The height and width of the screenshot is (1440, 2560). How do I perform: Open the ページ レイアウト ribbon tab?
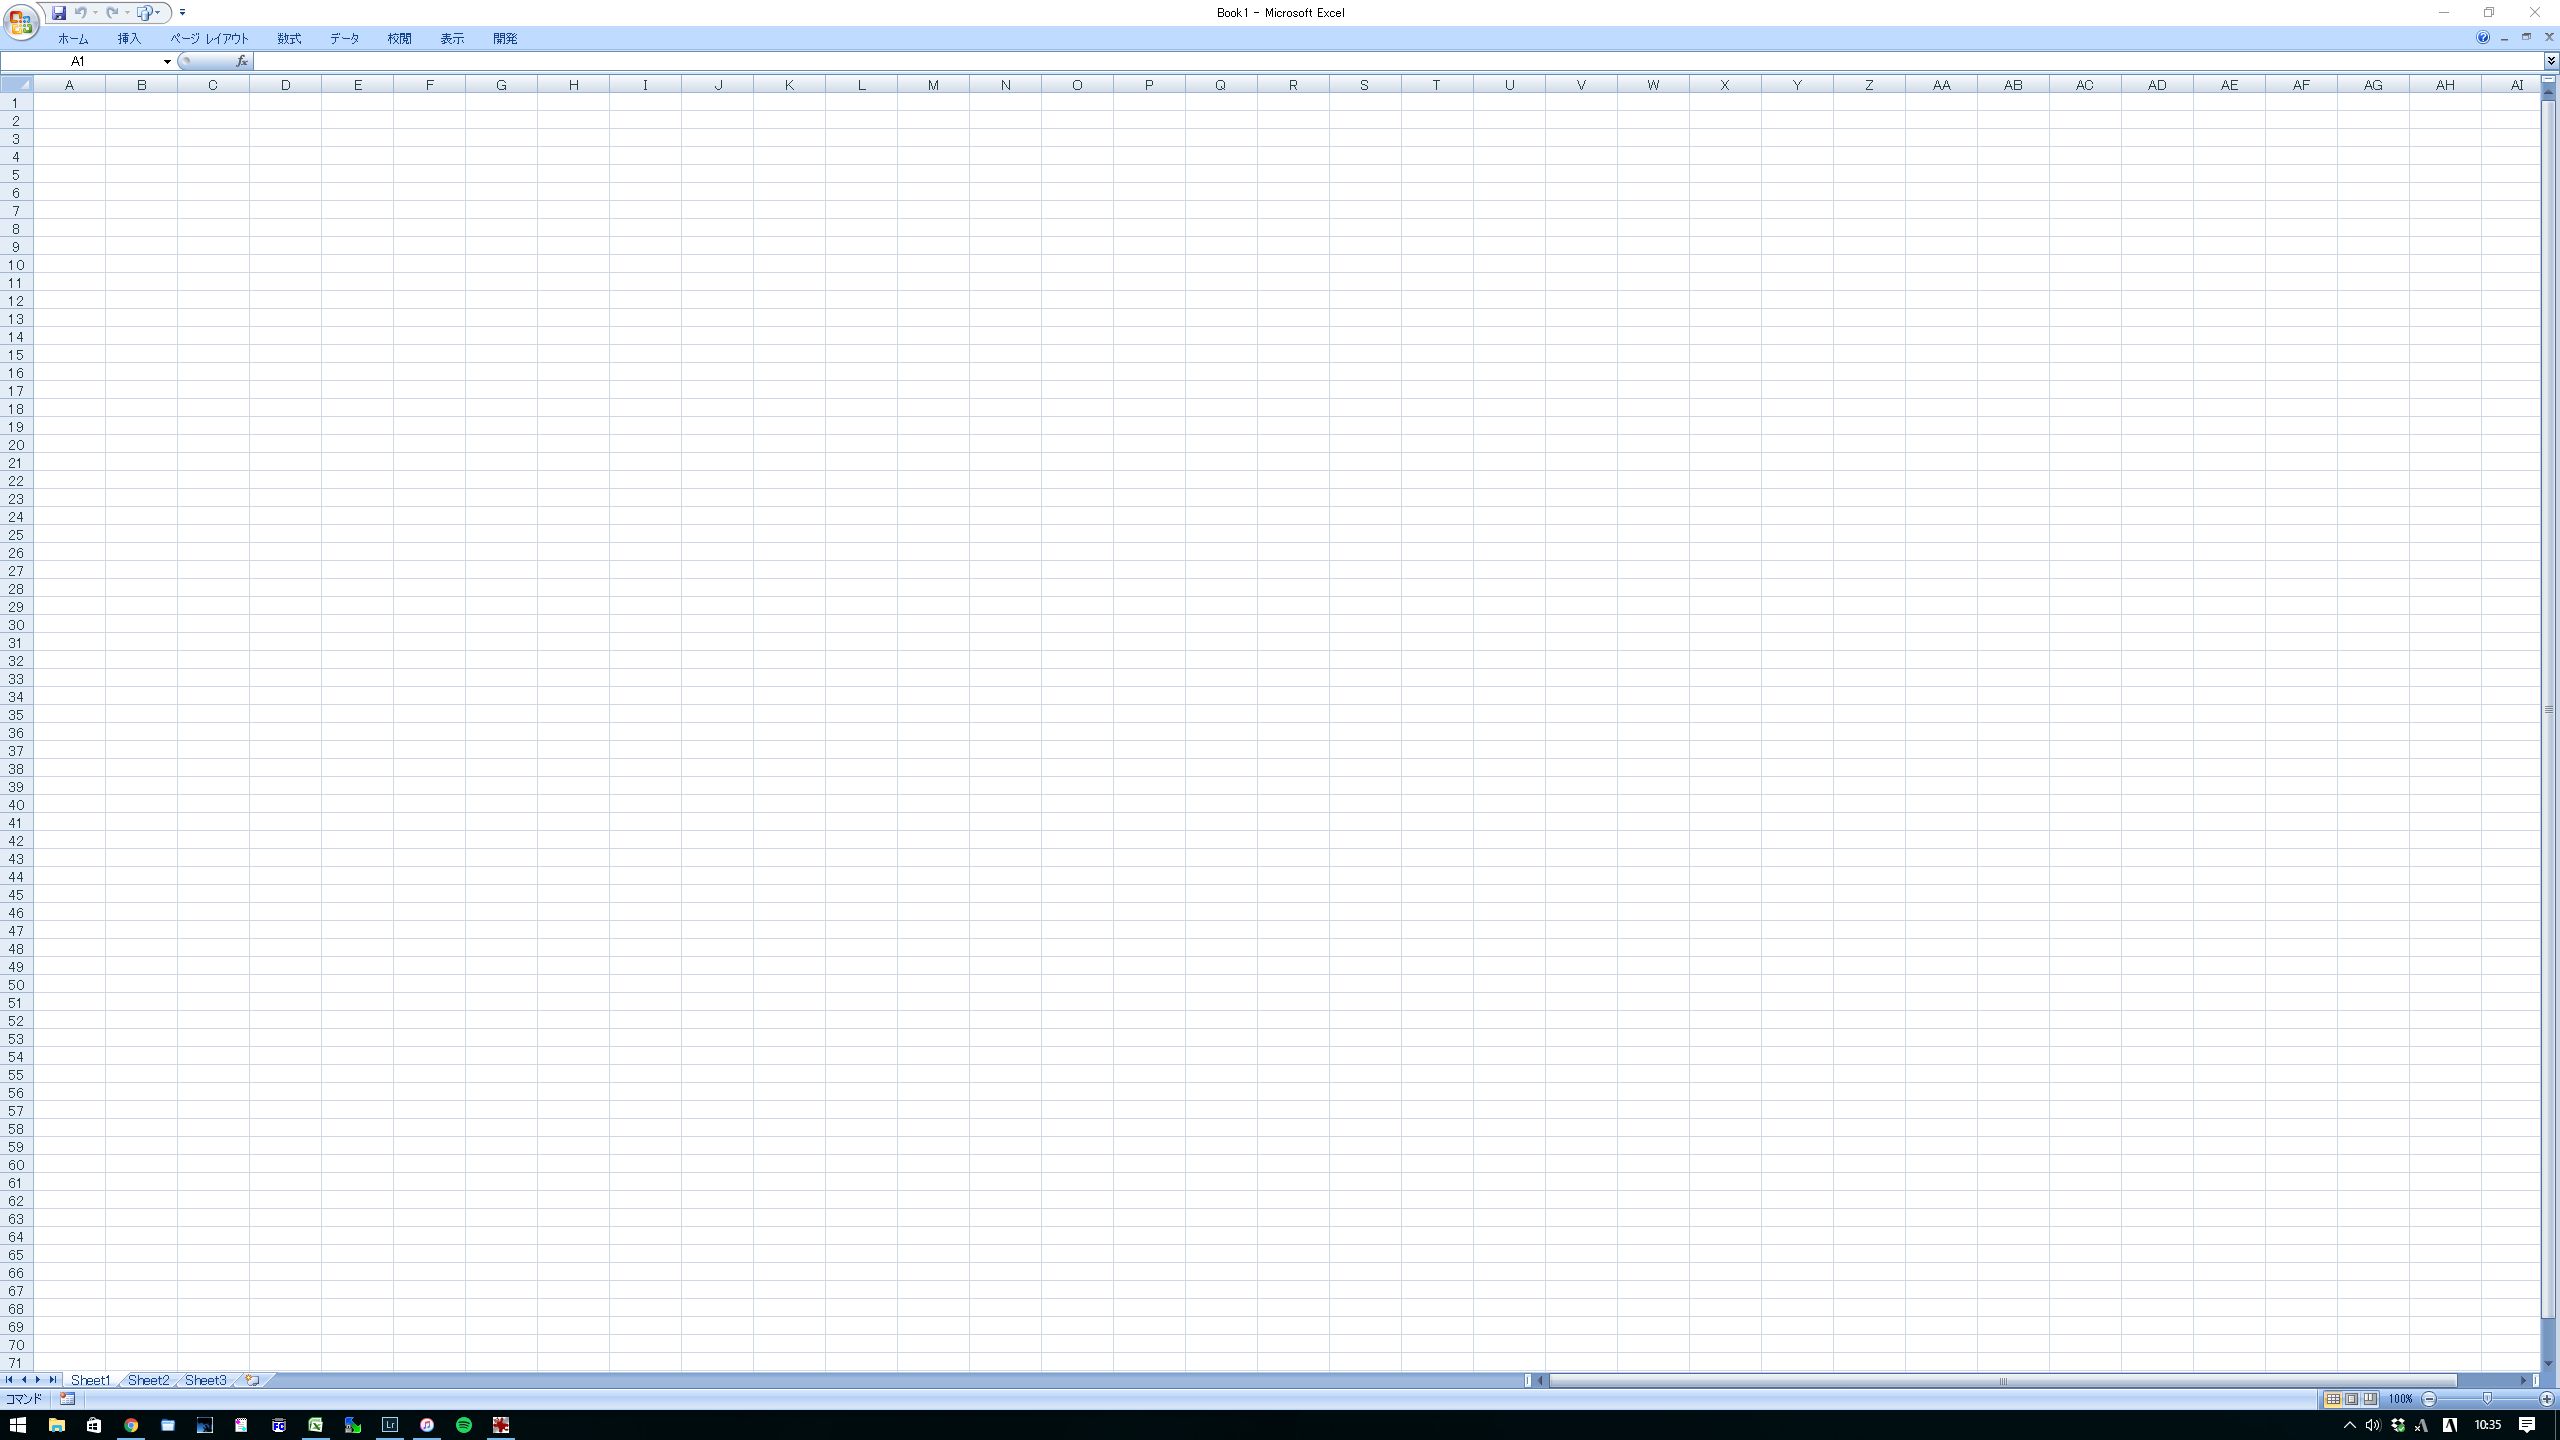tap(209, 39)
